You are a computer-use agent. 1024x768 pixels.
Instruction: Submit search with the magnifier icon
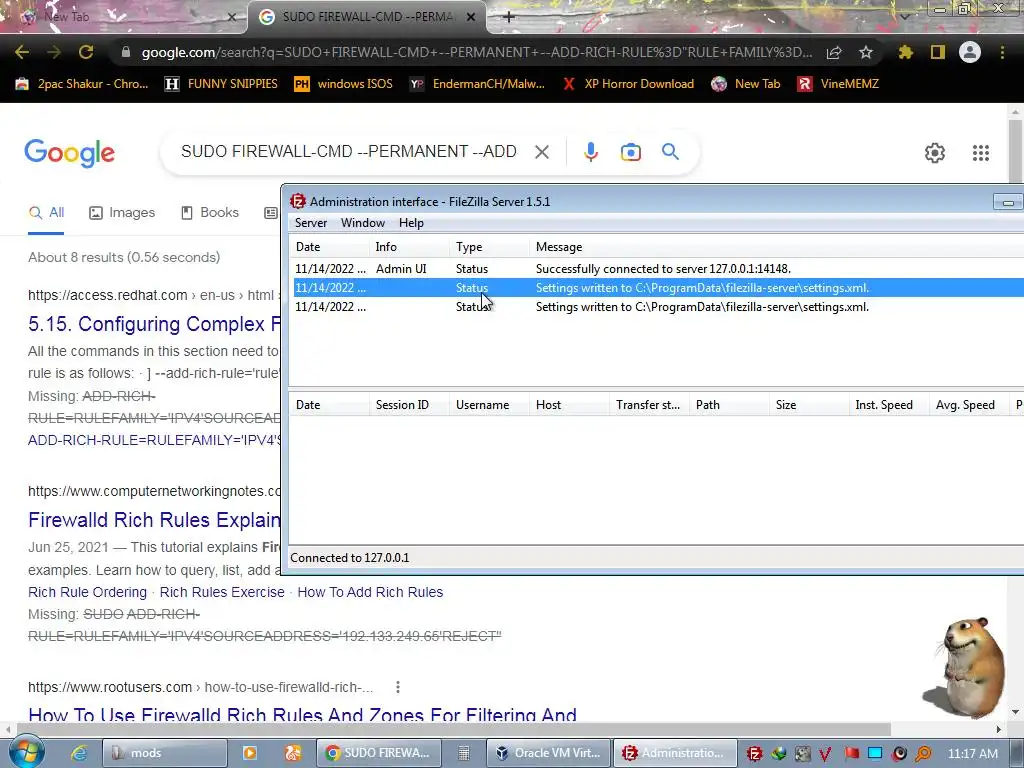click(670, 152)
